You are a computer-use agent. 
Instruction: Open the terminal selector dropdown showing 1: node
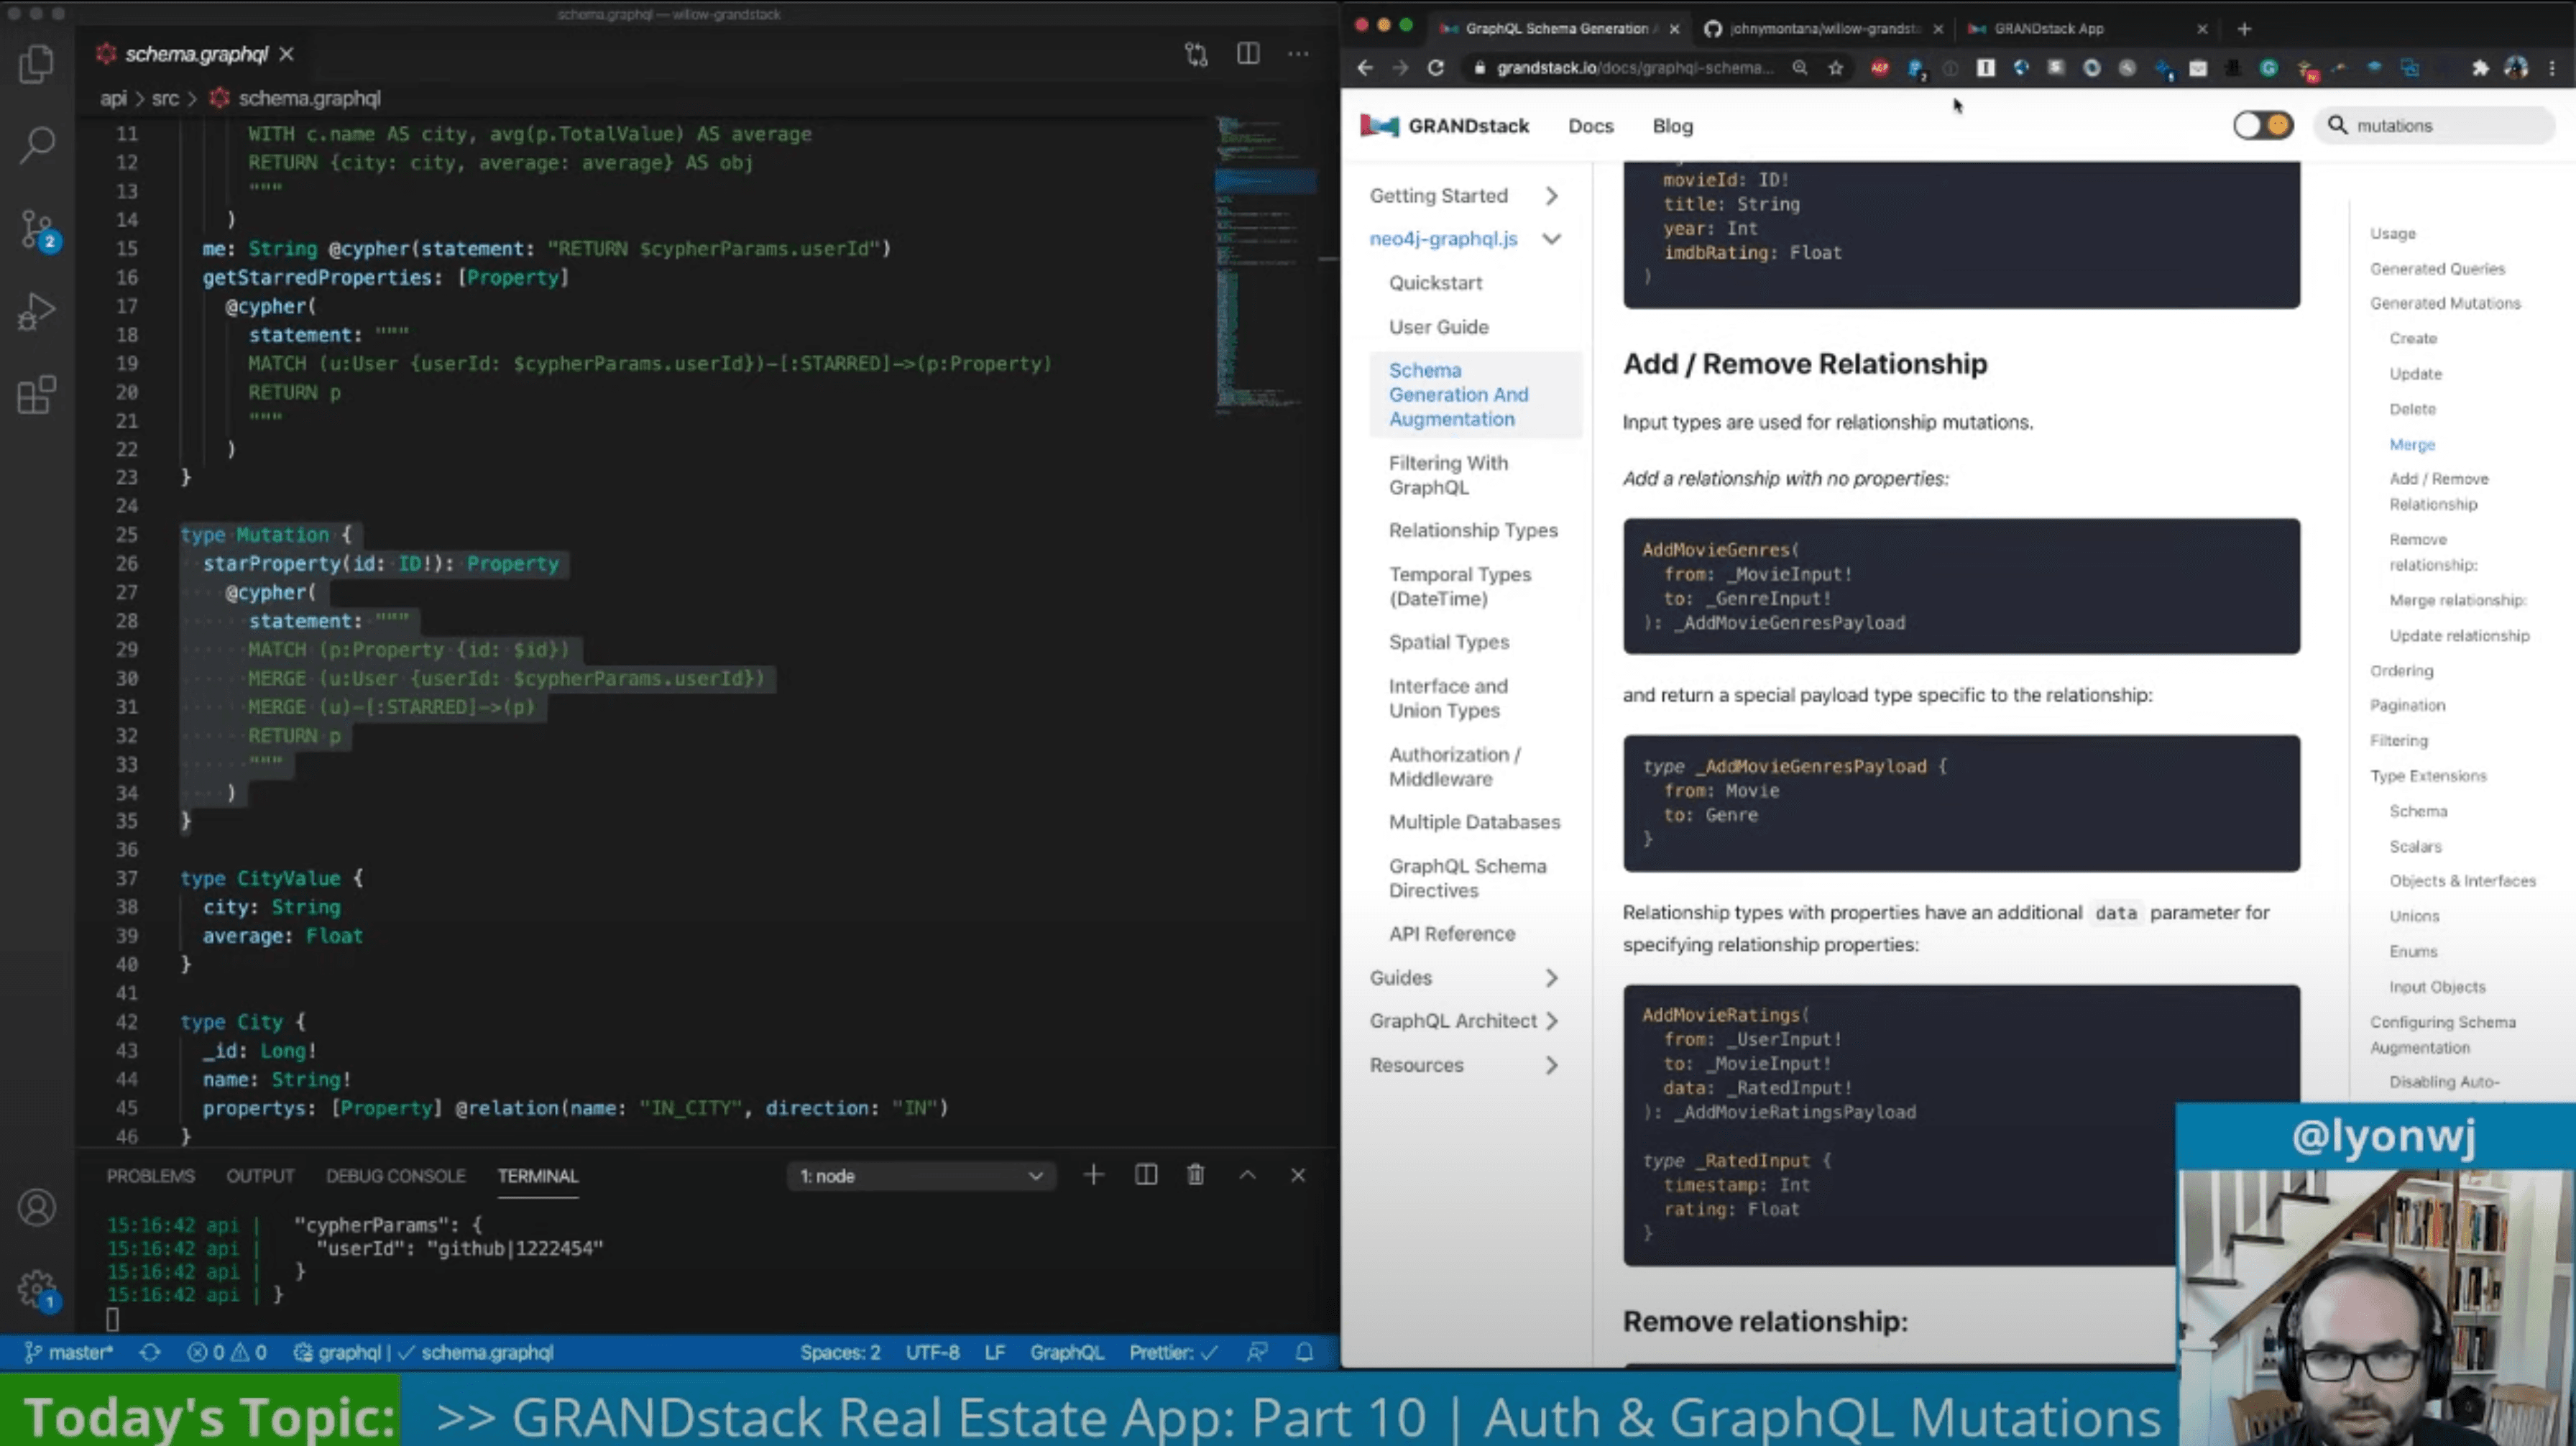click(920, 1176)
